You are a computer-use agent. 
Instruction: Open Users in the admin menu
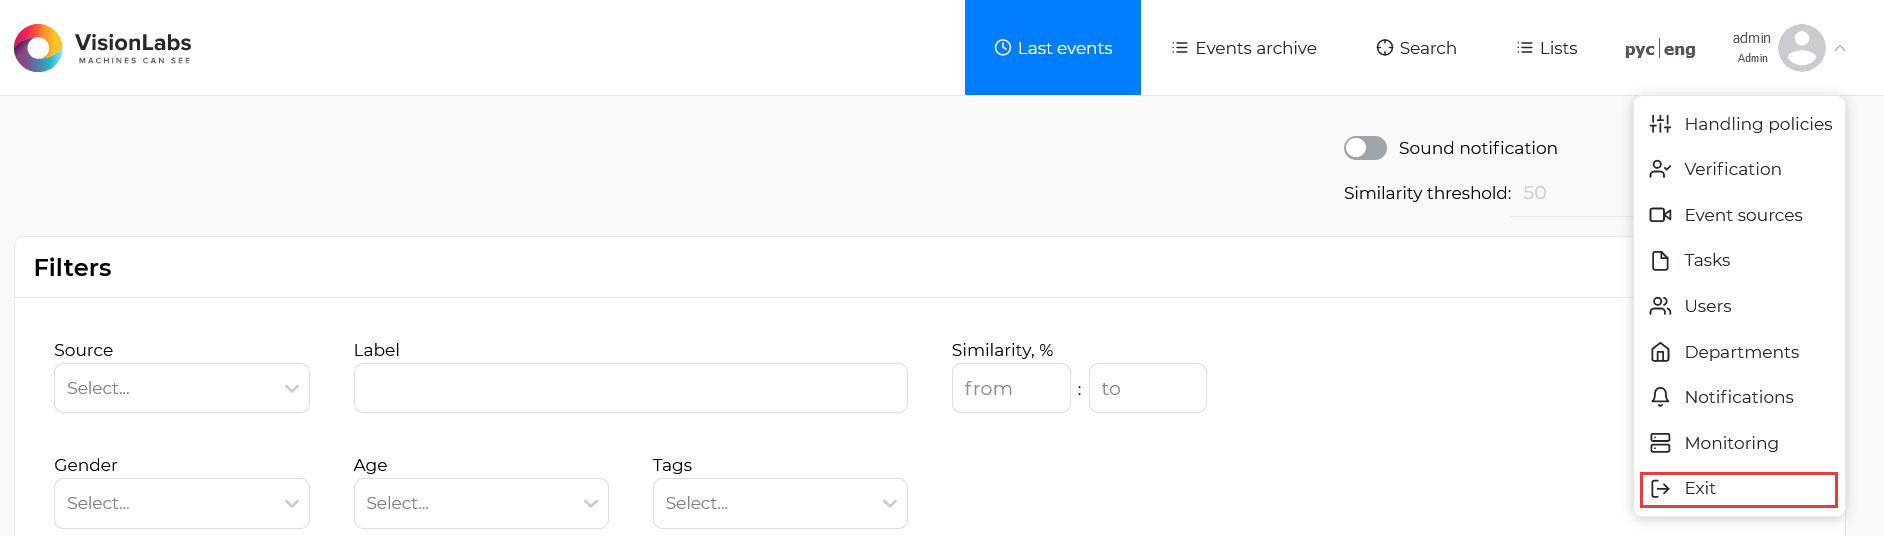pyautogui.click(x=1707, y=306)
